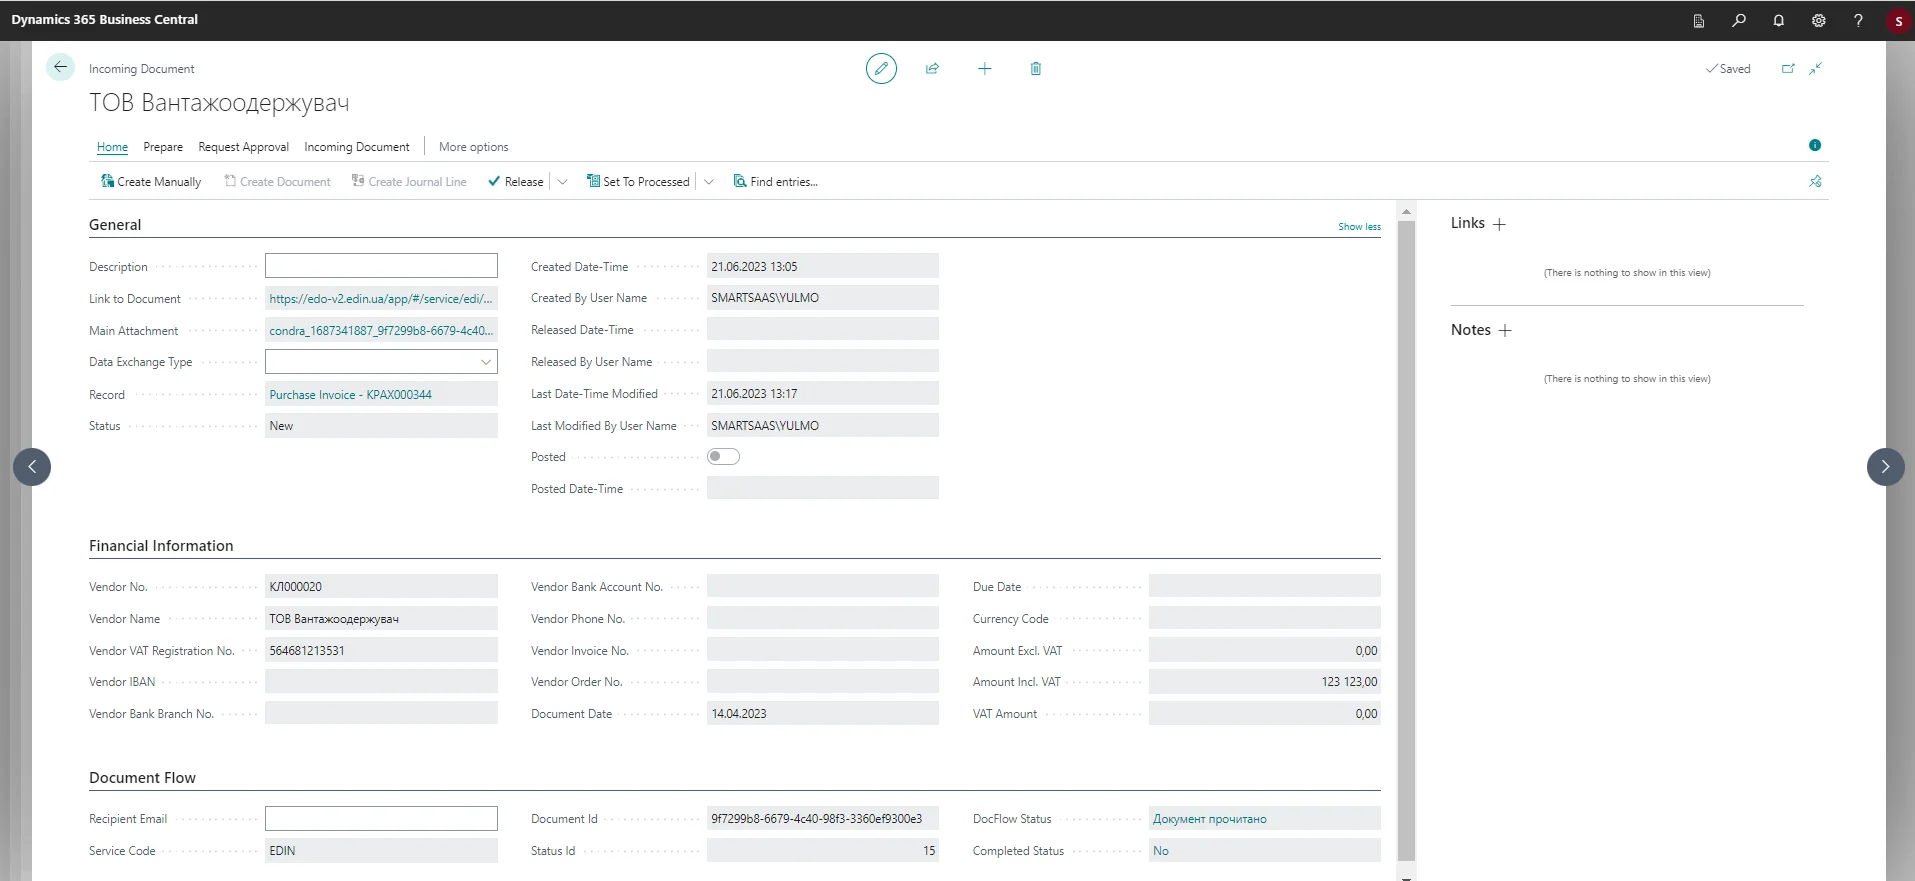Click the vertical scrollbar of the form
This screenshot has width=1915, height=881.
[x=1406, y=540]
